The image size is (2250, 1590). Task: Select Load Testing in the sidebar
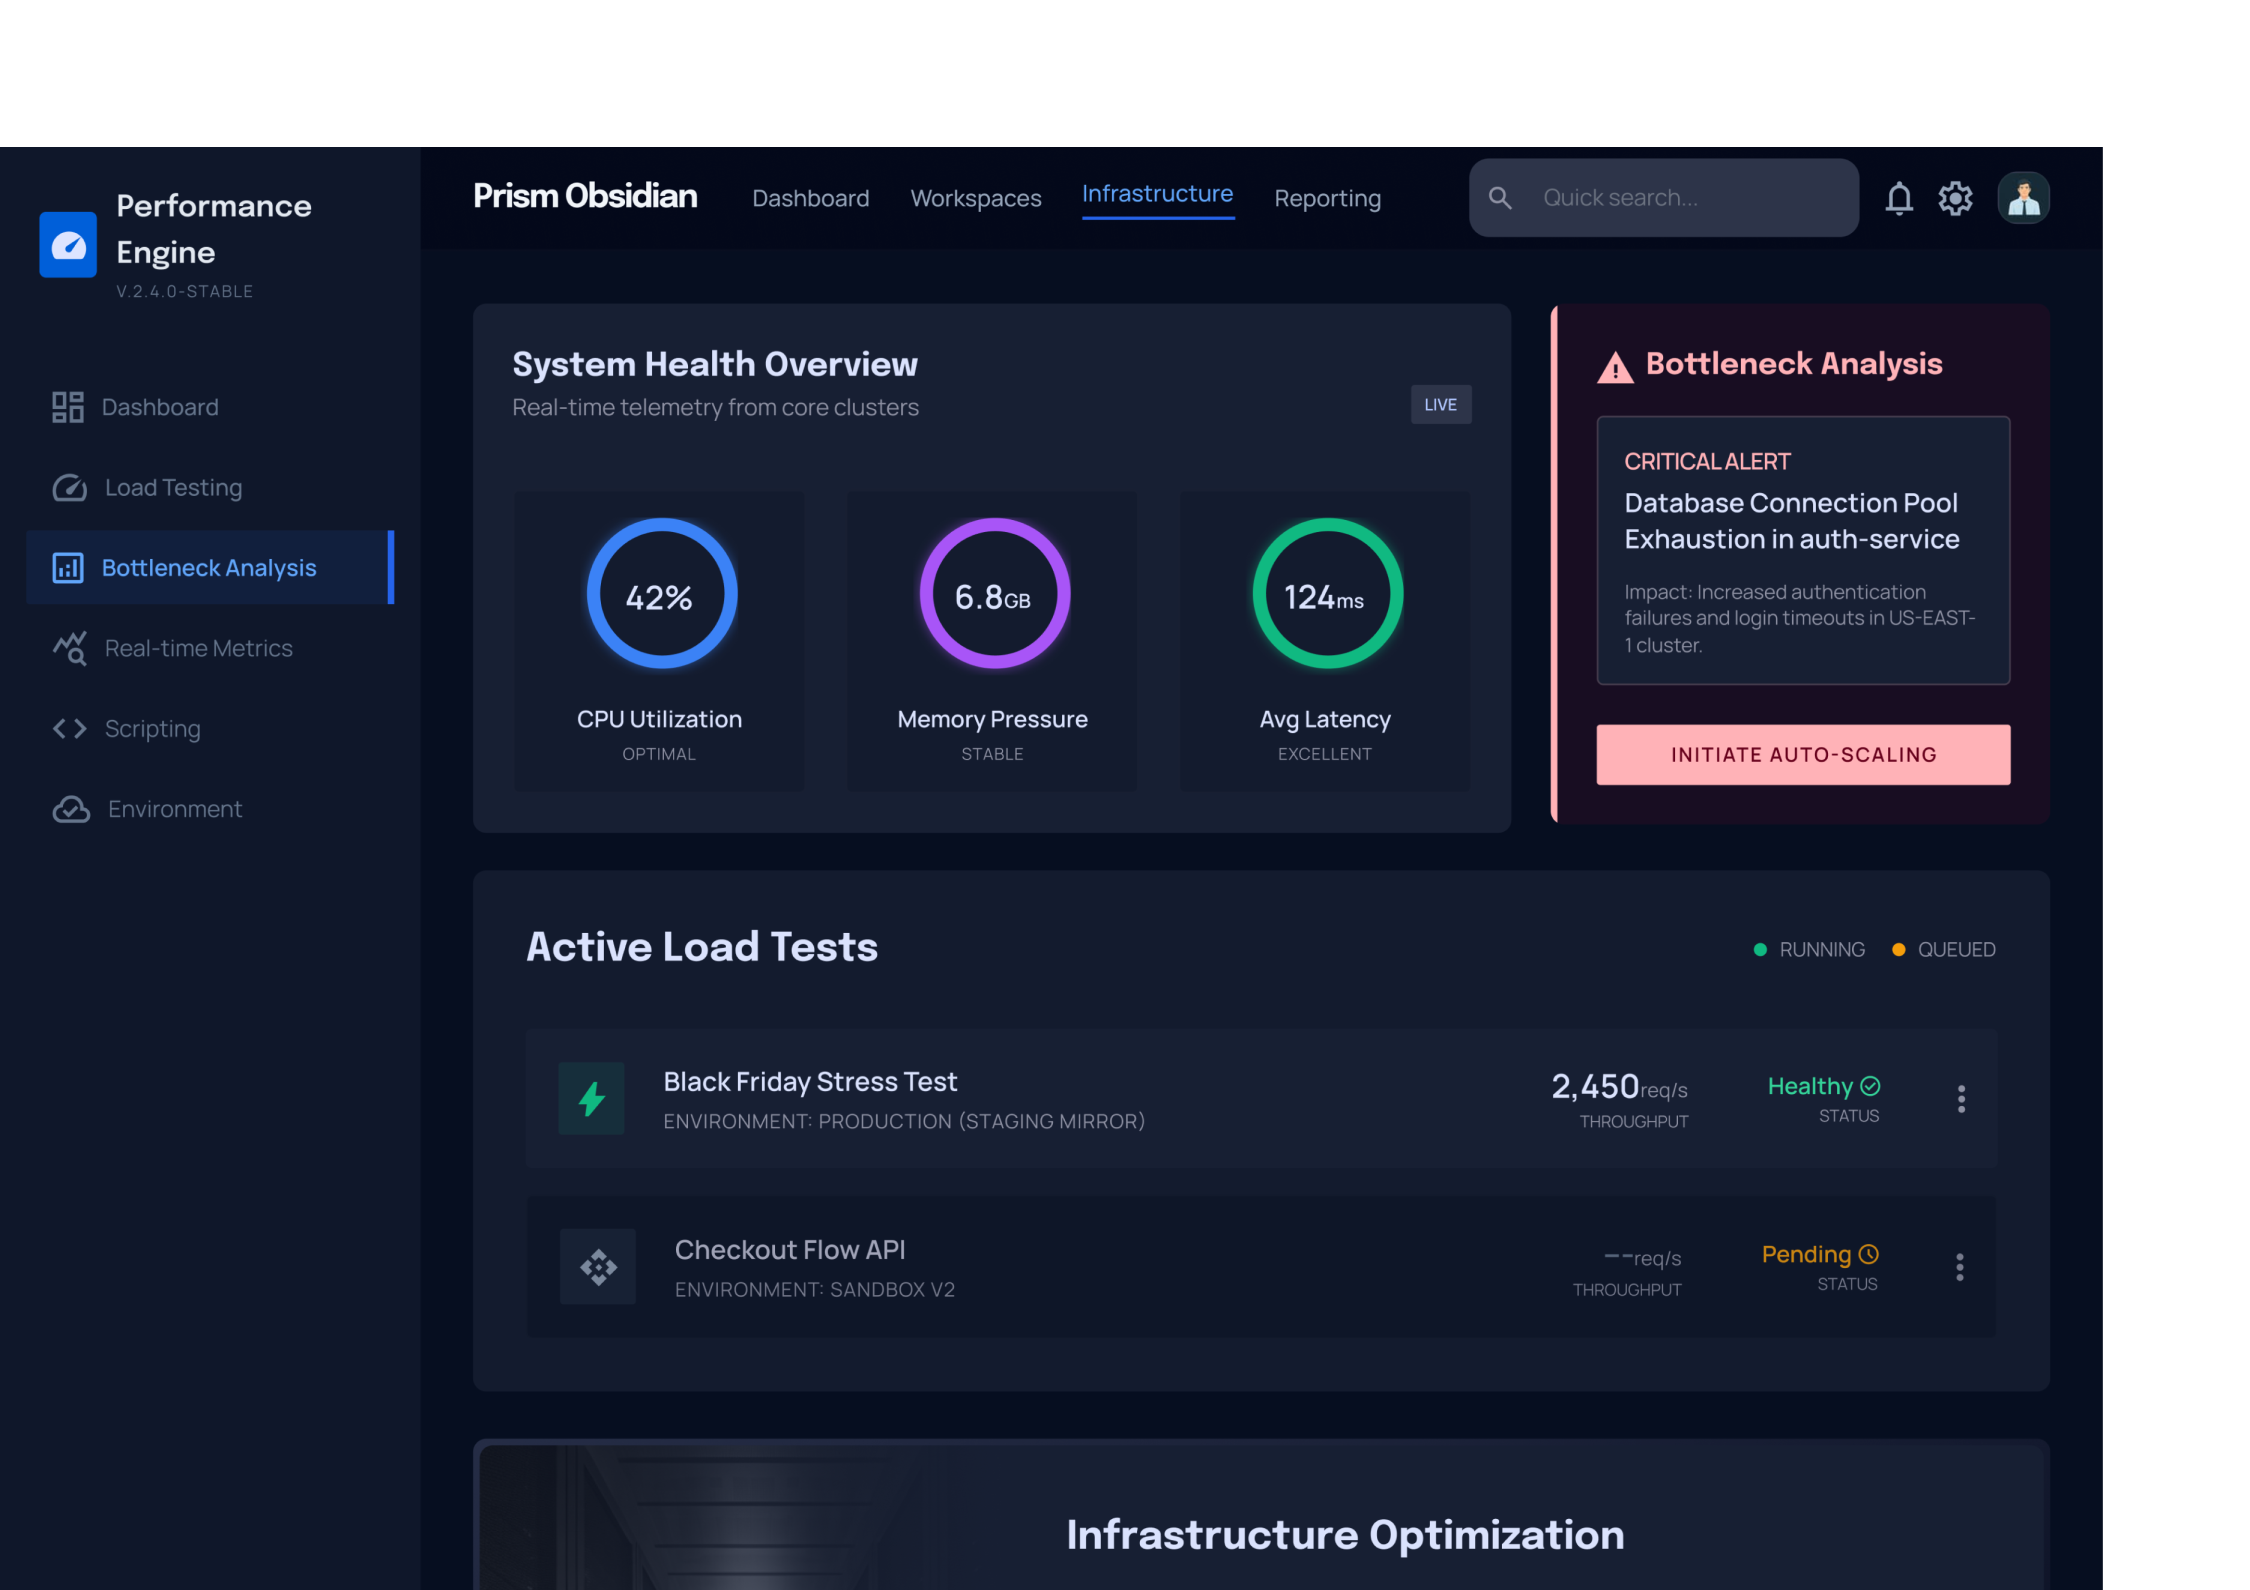tap(173, 488)
